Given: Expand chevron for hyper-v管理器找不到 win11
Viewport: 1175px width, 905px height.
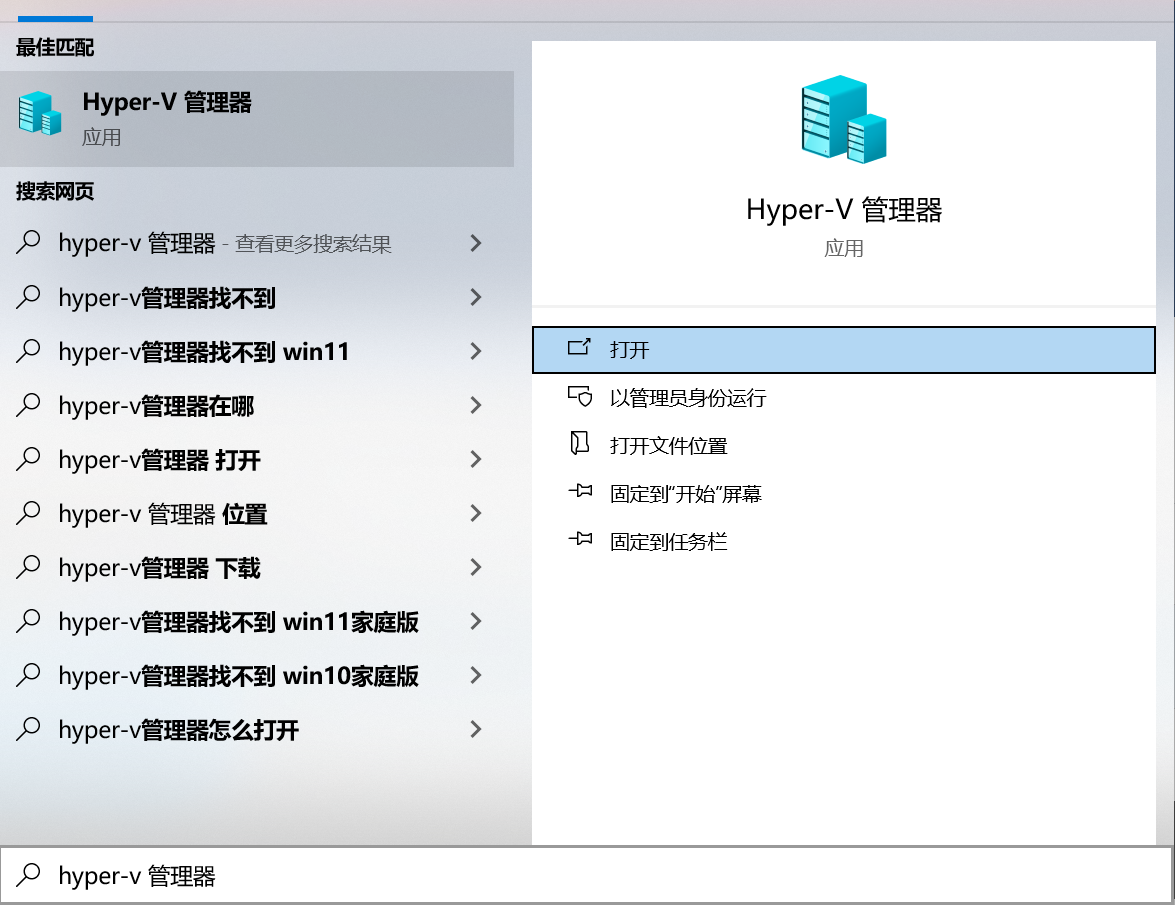Looking at the screenshot, I should [x=475, y=351].
